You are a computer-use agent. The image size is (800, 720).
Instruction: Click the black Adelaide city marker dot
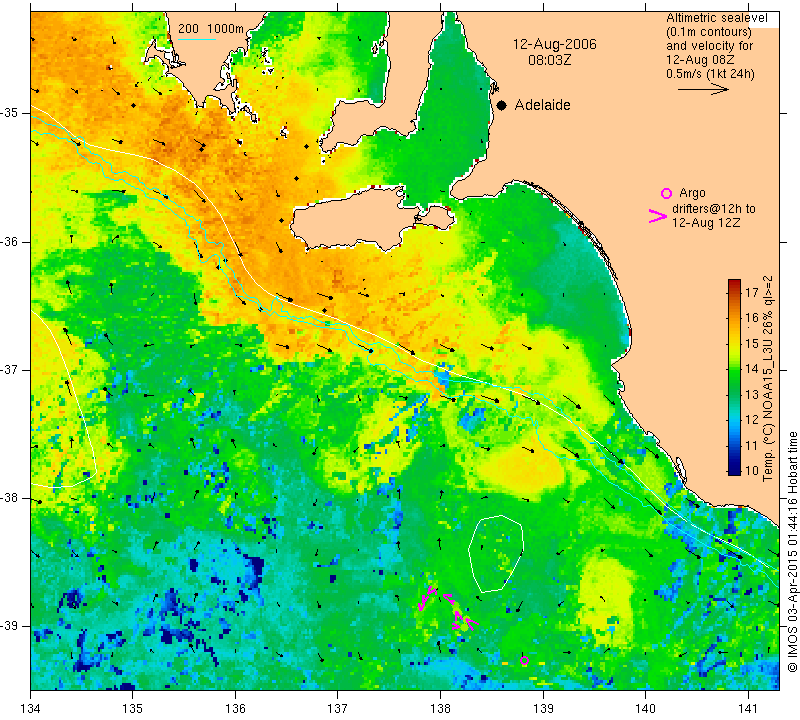point(502,105)
